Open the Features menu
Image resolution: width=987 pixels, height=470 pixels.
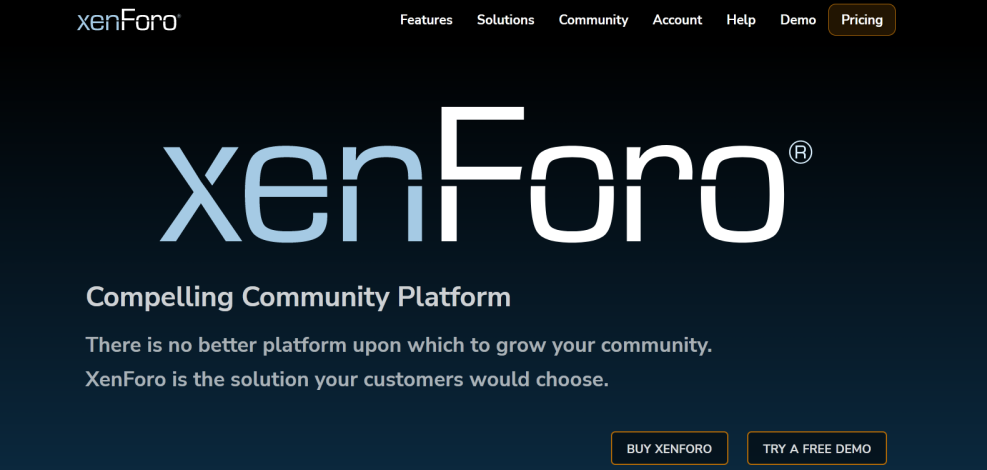(426, 20)
